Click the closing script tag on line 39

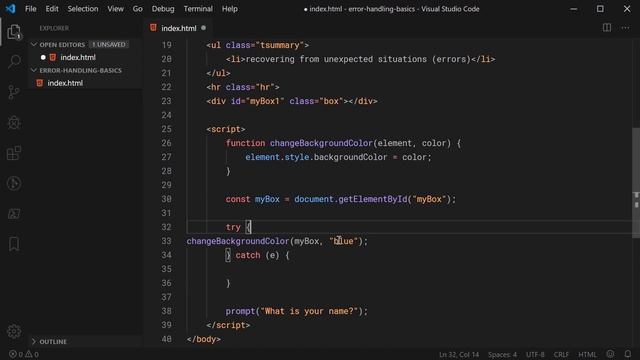coord(228,325)
